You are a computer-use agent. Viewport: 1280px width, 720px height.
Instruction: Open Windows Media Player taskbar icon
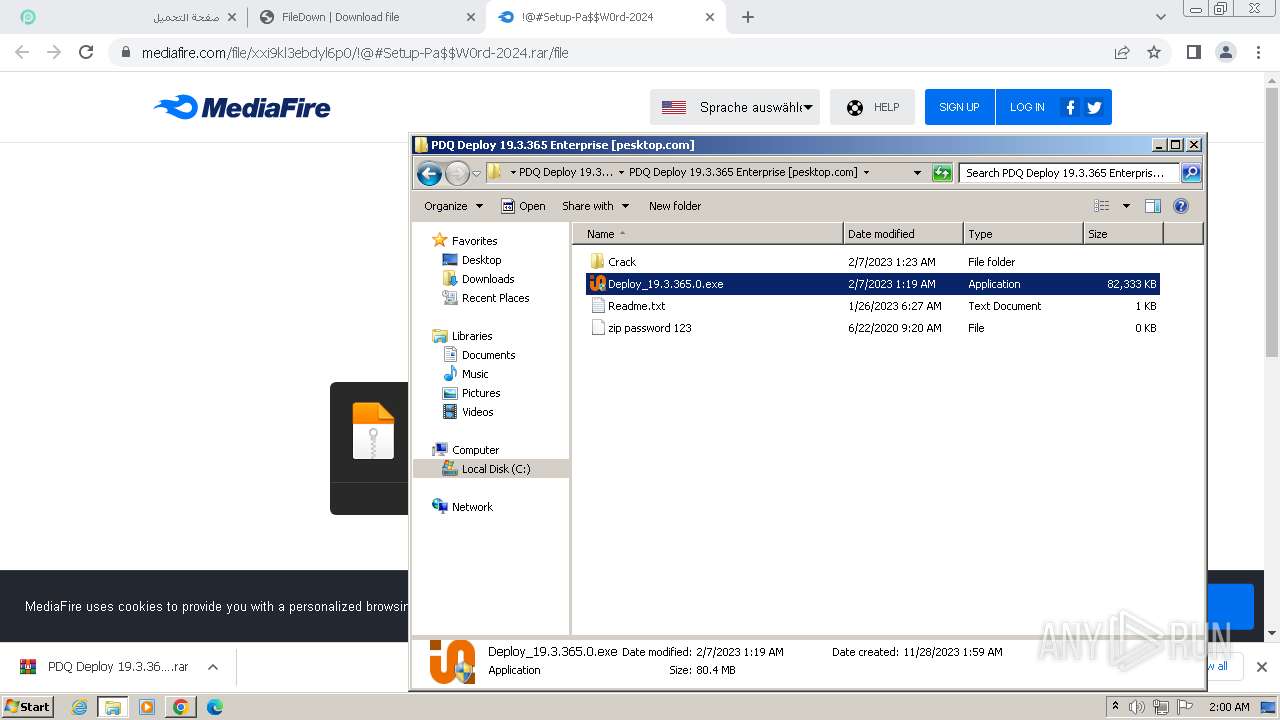click(x=147, y=707)
